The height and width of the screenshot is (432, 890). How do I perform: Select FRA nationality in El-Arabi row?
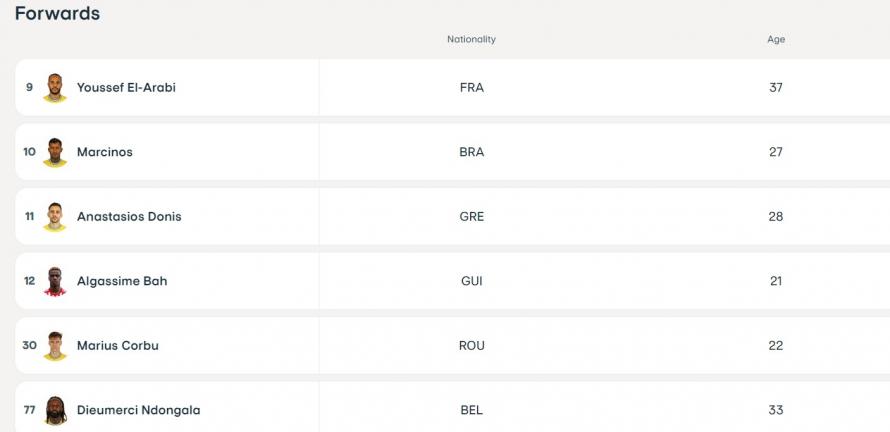472,87
